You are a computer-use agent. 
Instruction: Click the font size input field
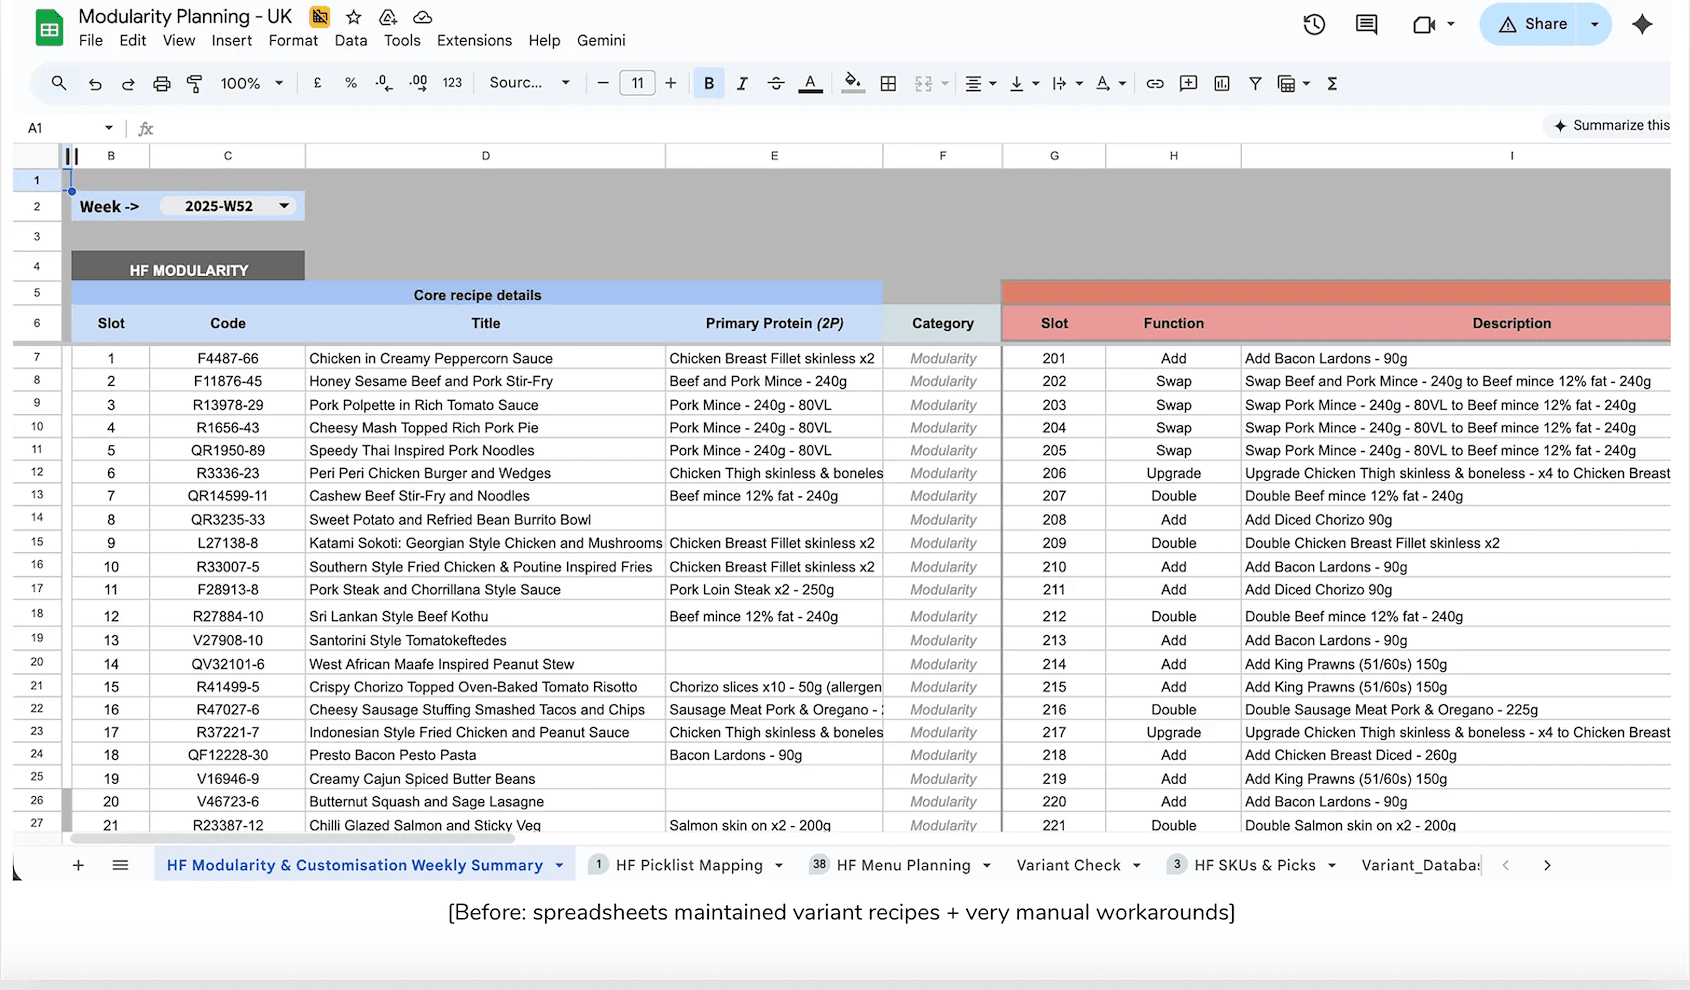tap(637, 84)
